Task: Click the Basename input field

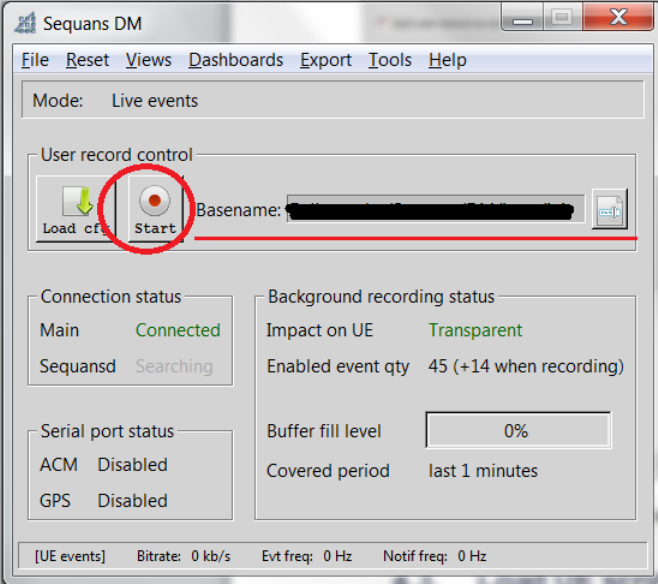Action: pyautogui.click(x=436, y=209)
